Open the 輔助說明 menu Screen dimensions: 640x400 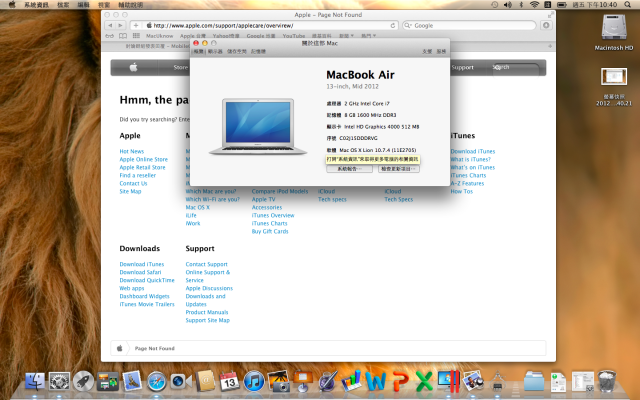(131, 5)
